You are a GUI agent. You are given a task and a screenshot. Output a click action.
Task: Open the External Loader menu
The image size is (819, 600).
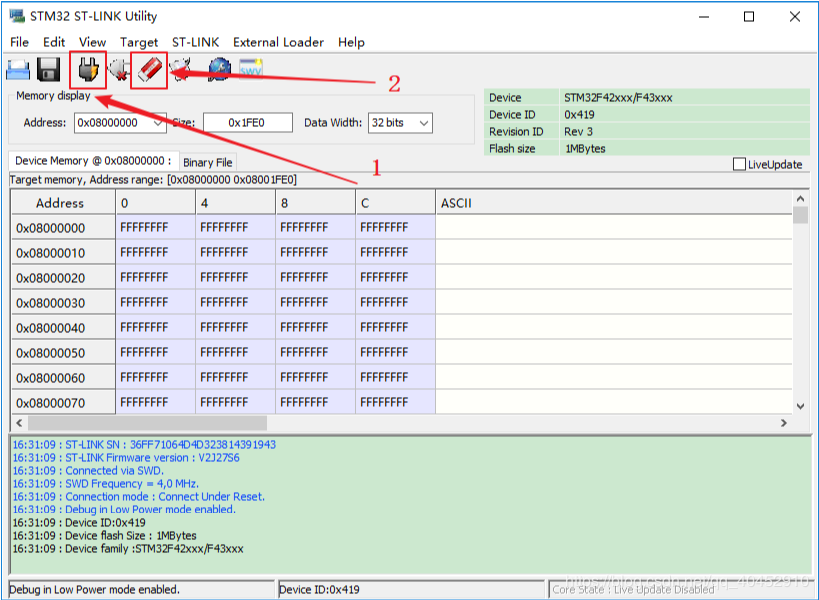278,42
